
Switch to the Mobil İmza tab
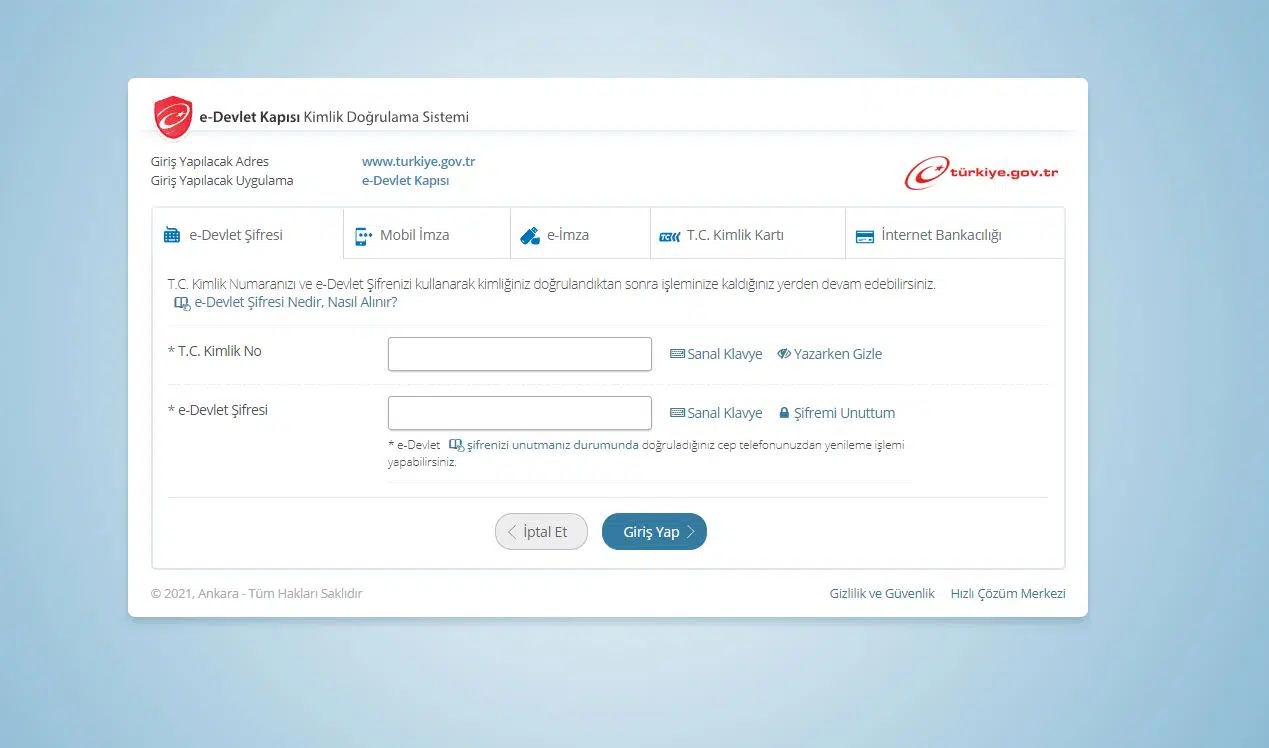(427, 235)
